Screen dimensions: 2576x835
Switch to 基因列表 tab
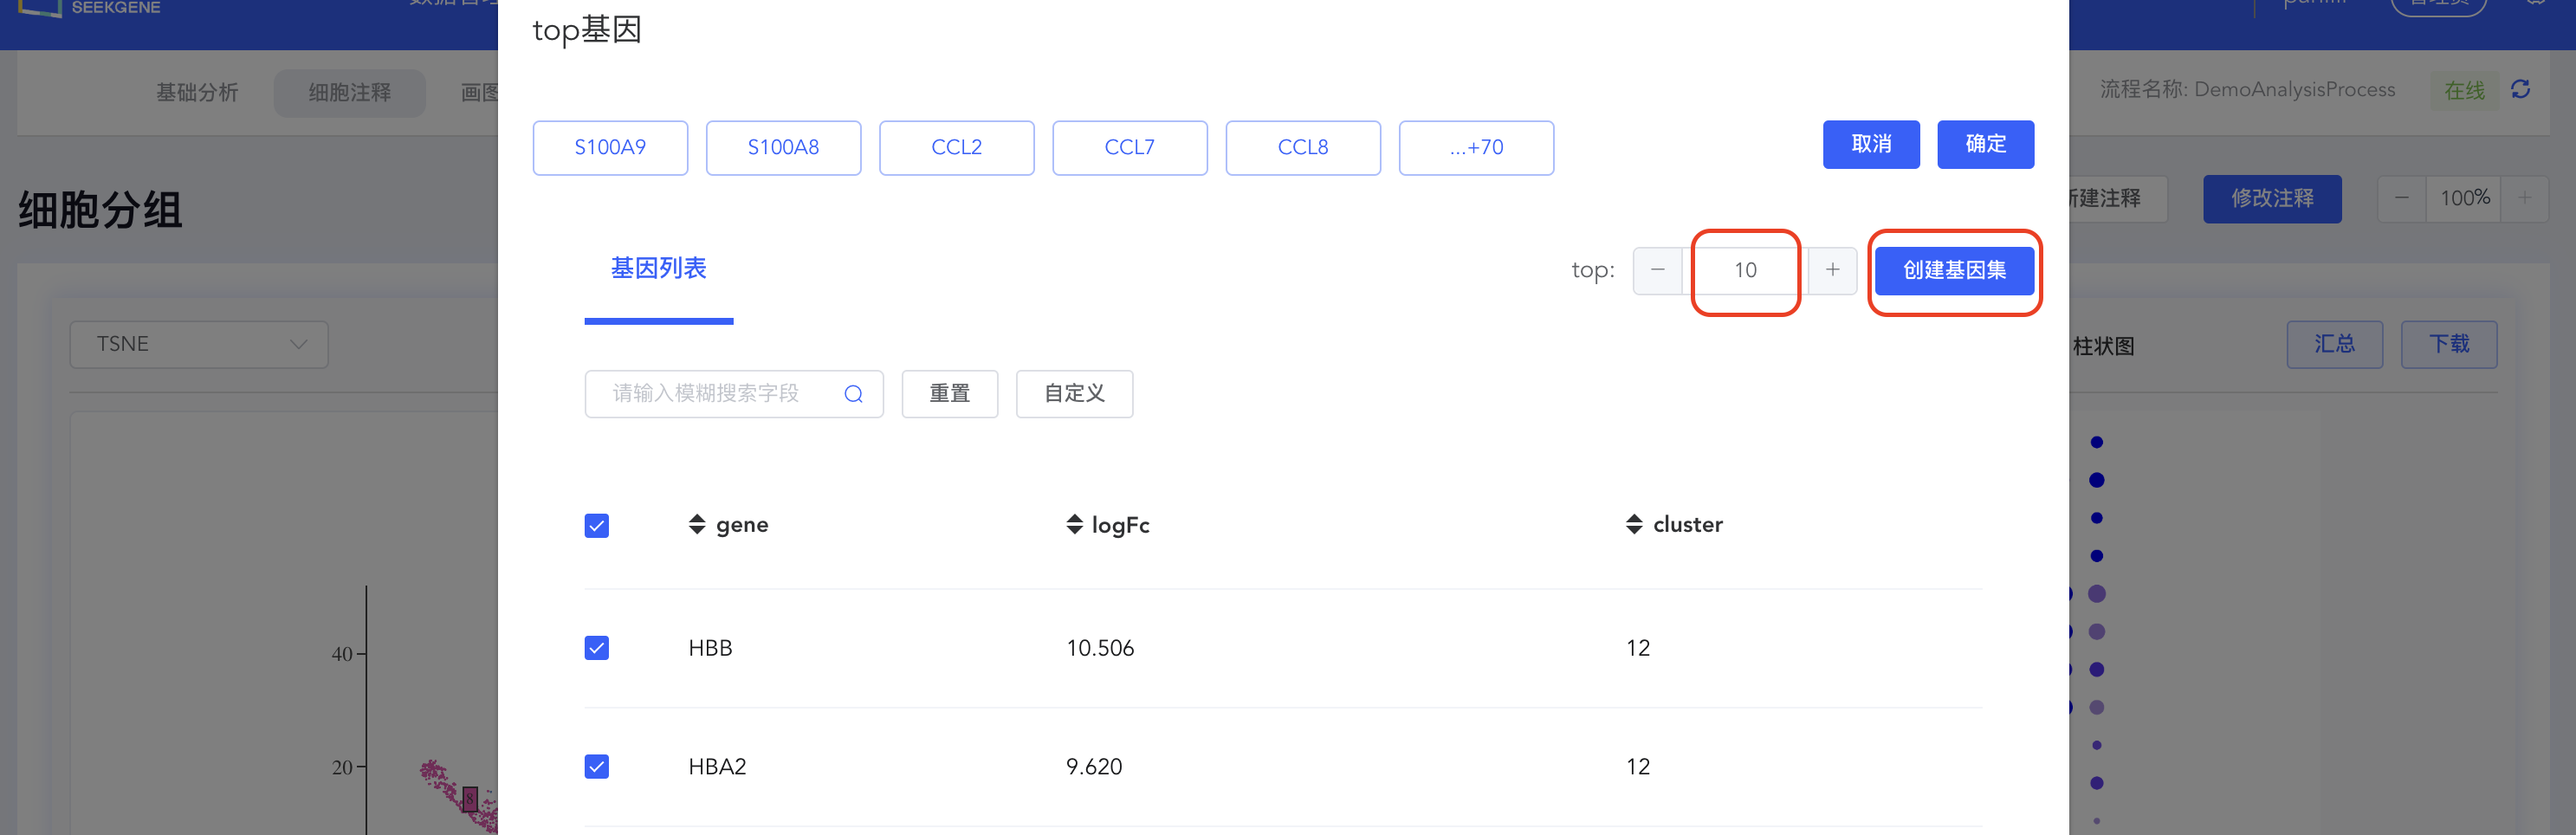(658, 268)
